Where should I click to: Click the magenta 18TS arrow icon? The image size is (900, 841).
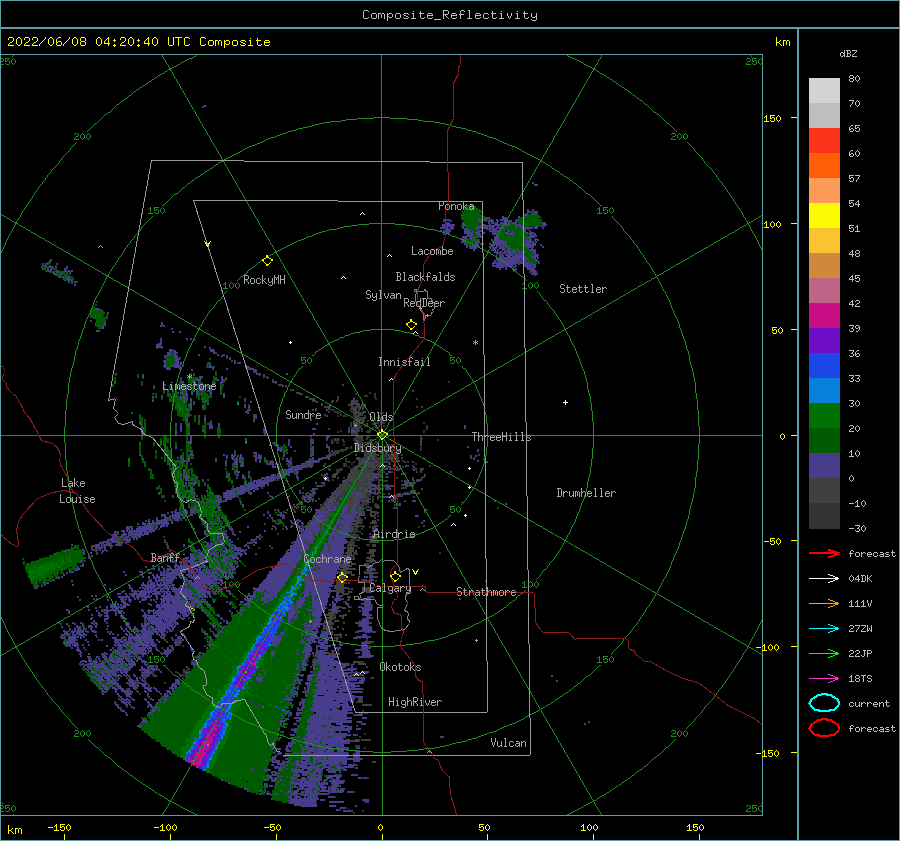[x=824, y=679]
